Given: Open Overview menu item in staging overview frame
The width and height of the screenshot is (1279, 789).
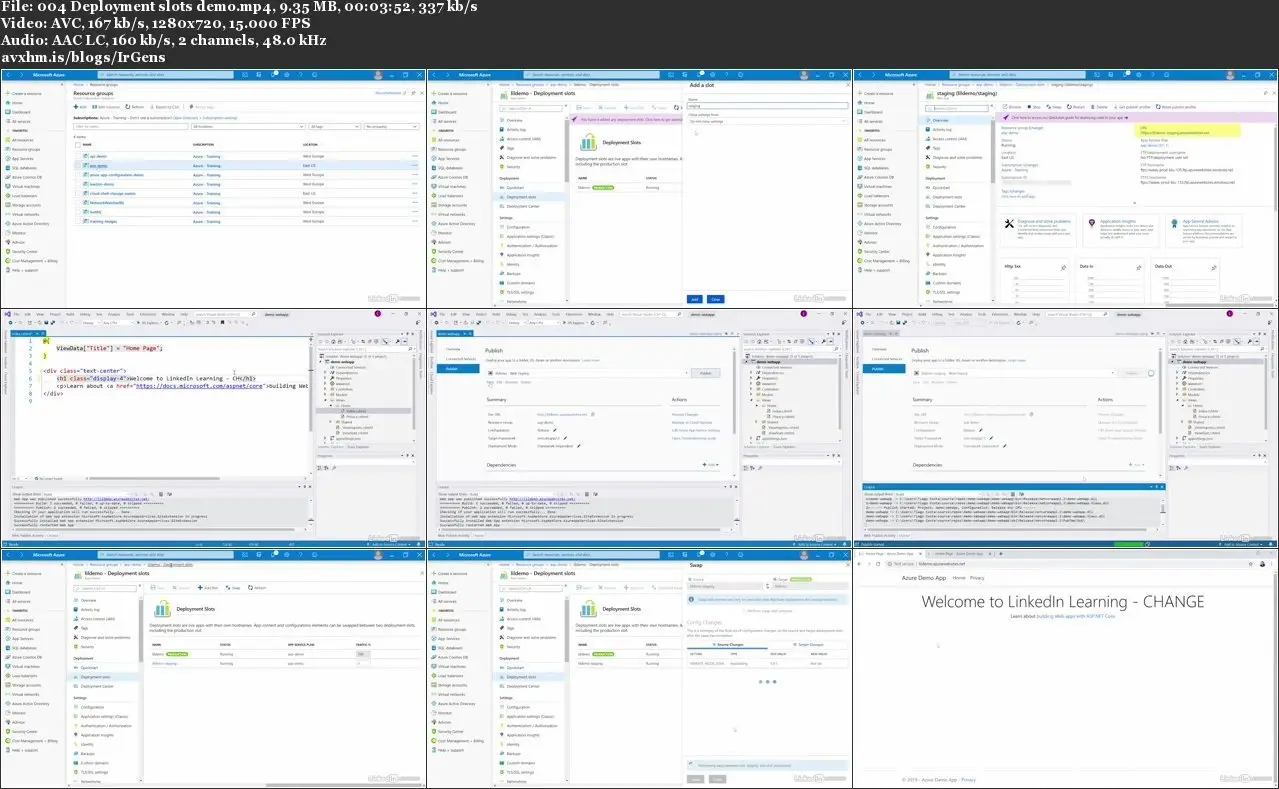Looking at the screenshot, I should [x=938, y=120].
